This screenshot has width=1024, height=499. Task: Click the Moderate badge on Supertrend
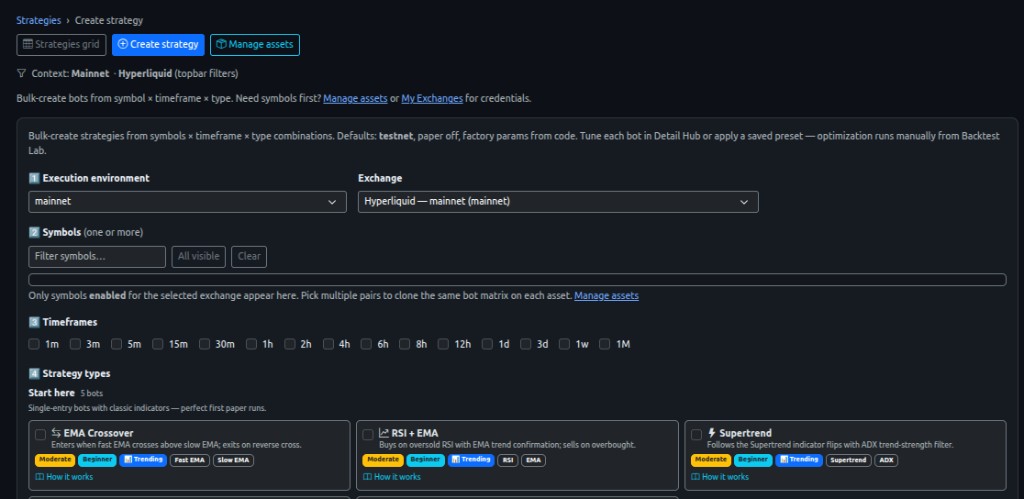click(x=711, y=460)
